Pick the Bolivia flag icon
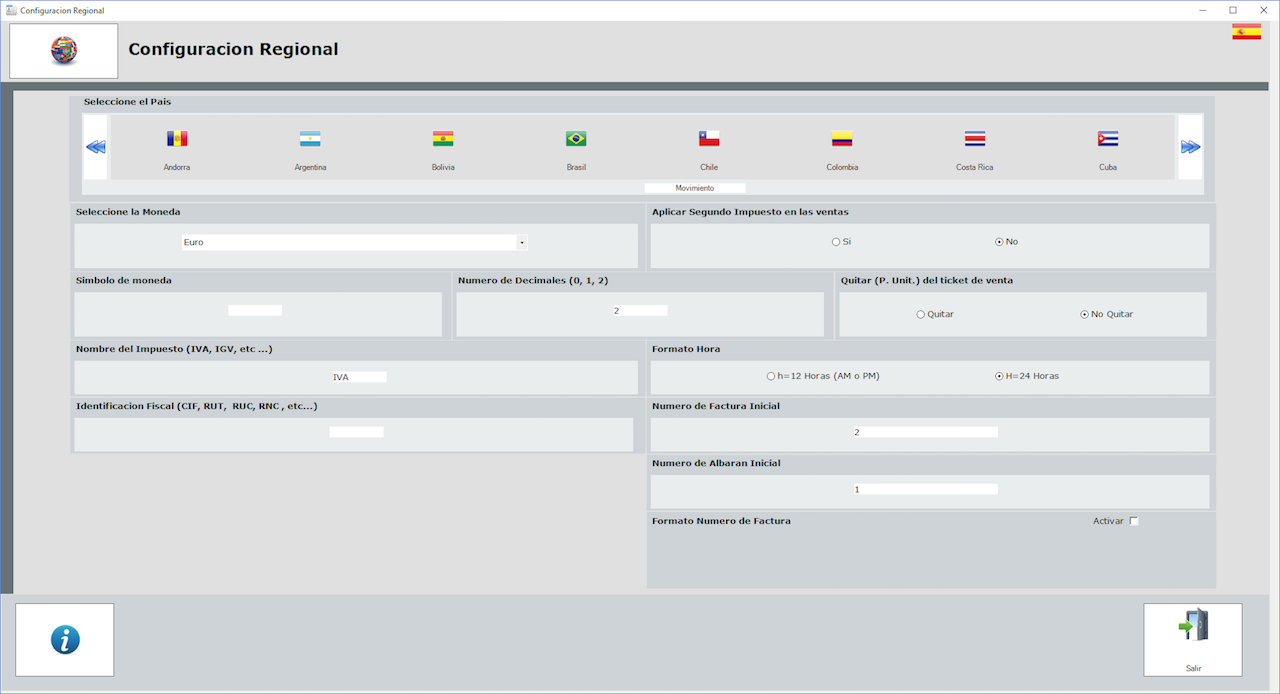Screen dimensions: 1280x694 coord(443,139)
